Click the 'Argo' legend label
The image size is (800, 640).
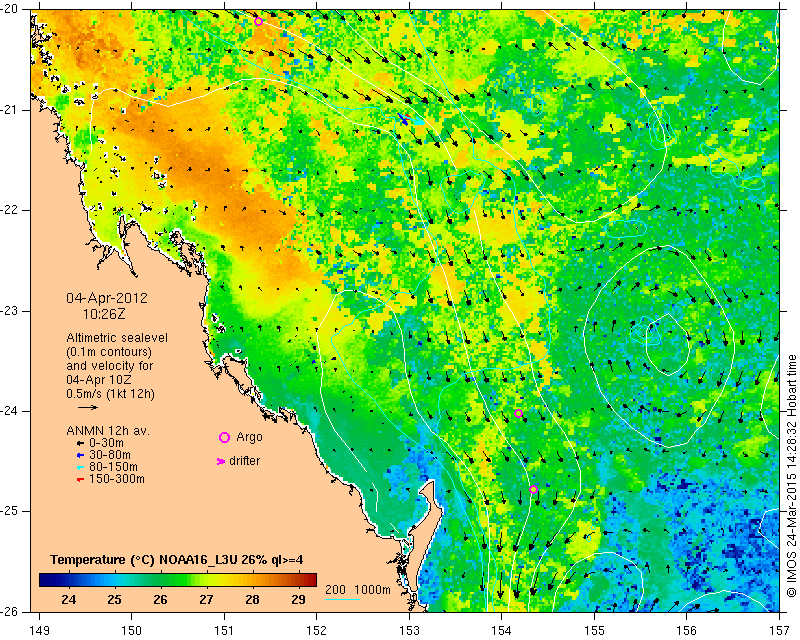249,437
